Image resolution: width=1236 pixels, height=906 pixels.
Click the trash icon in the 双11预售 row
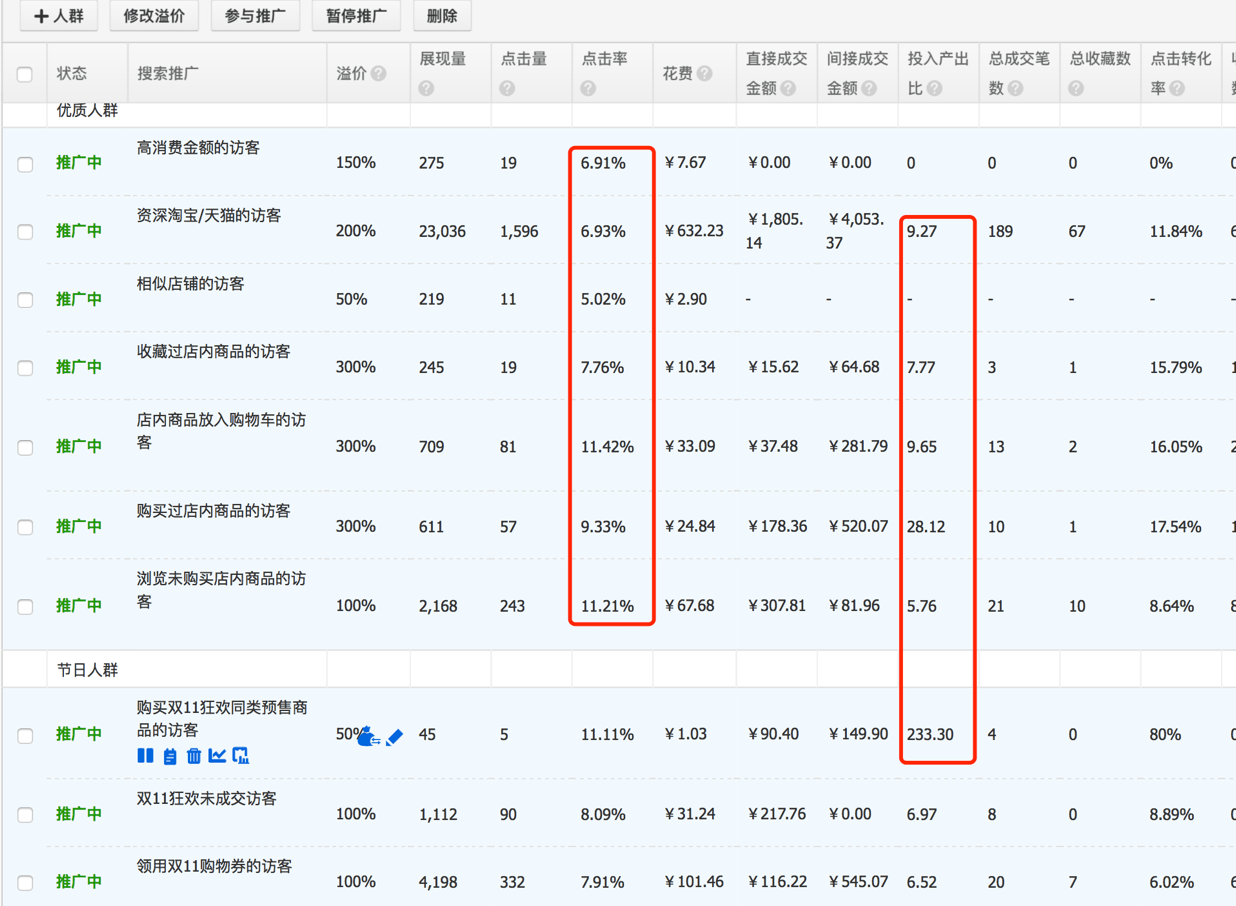pyautogui.click(x=194, y=756)
